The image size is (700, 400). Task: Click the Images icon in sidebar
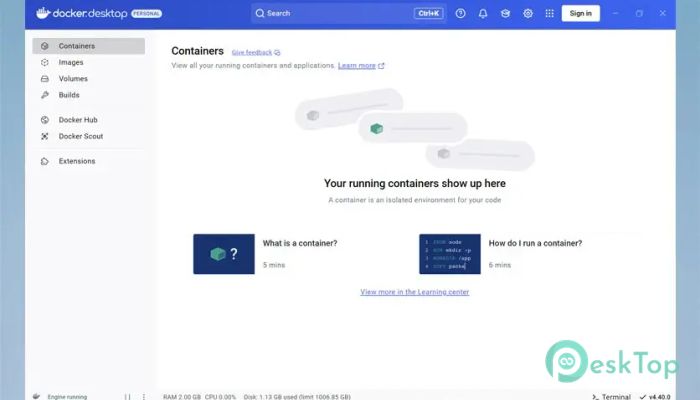[45, 62]
